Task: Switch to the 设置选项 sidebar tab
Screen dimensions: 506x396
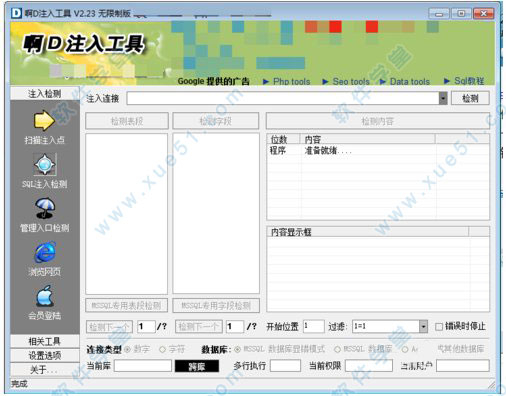Action: pyautogui.click(x=45, y=355)
